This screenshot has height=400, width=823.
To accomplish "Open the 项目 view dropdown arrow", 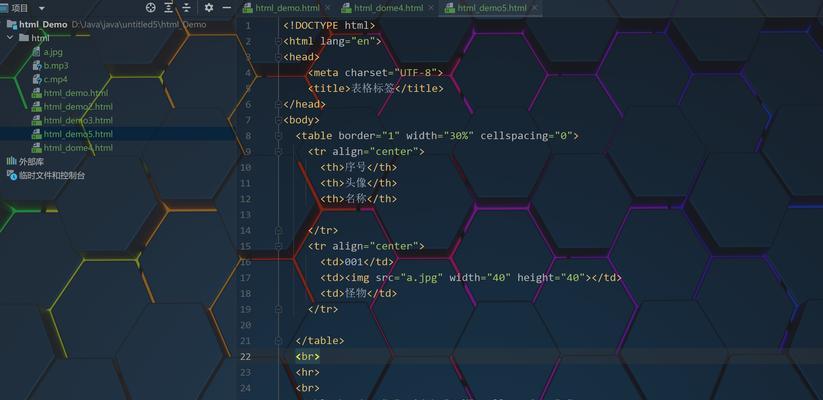I will [x=42, y=8].
